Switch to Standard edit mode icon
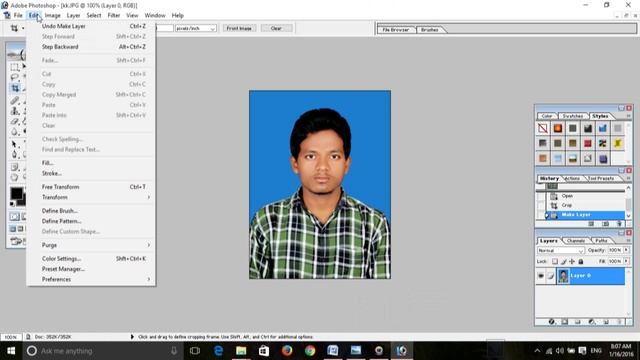 pos(14,217)
